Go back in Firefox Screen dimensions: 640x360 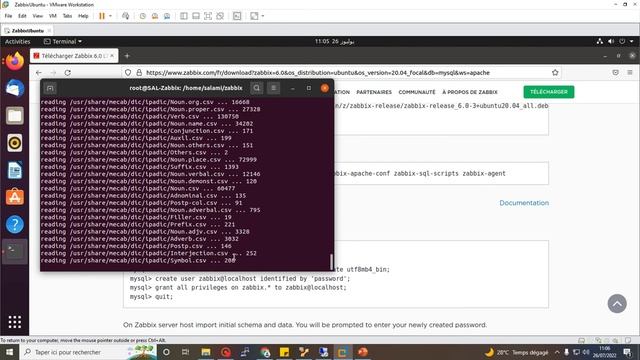39,73
